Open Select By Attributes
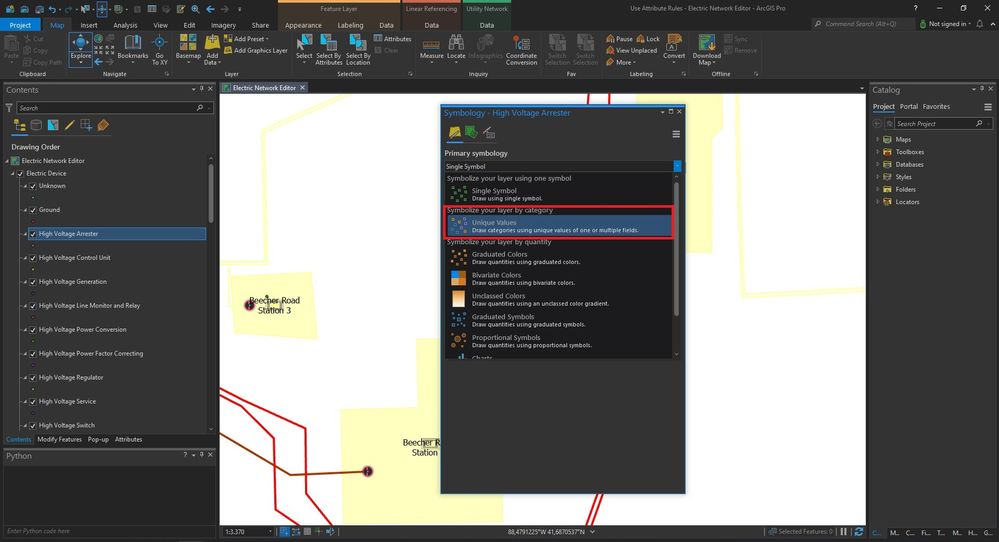The image size is (999, 542). coord(329,50)
